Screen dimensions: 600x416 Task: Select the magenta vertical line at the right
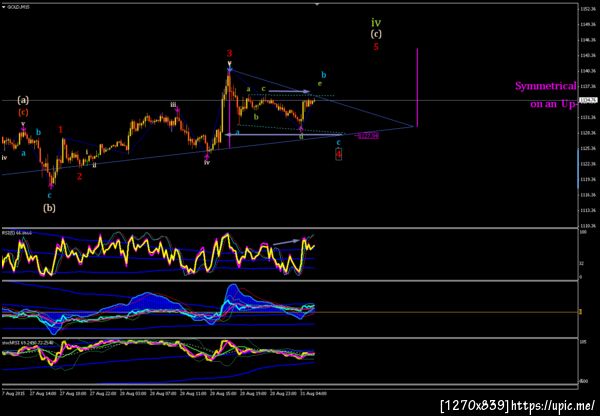[x=417, y=88]
